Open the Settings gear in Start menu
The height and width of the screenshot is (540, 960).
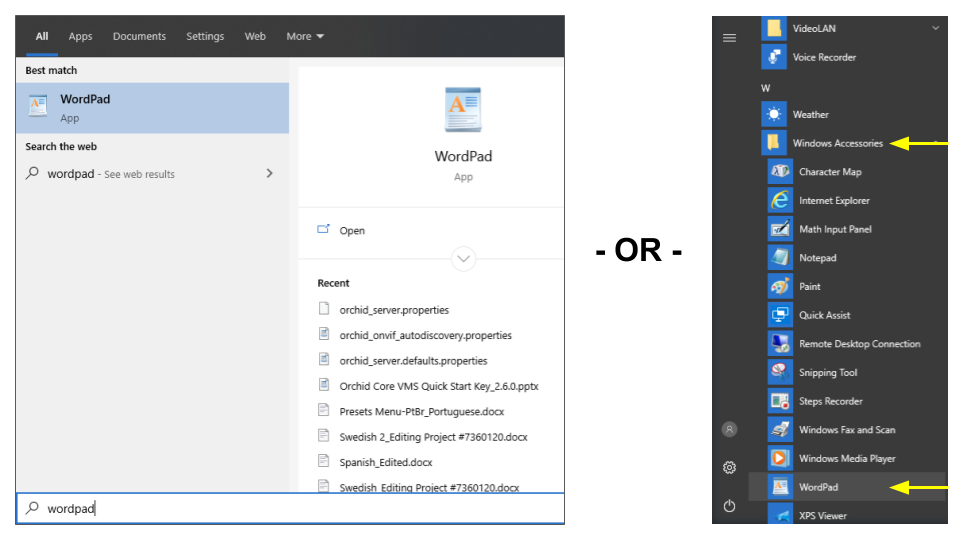tap(729, 468)
